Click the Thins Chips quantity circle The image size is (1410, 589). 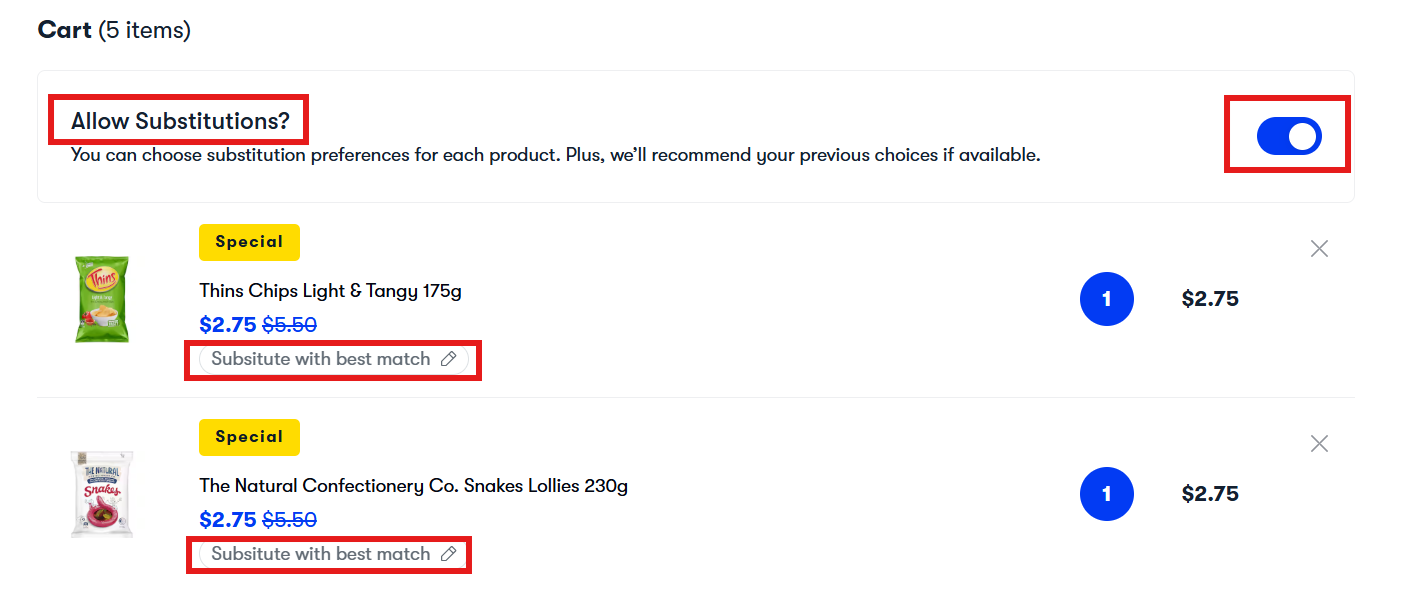click(x=1106, y=299)
